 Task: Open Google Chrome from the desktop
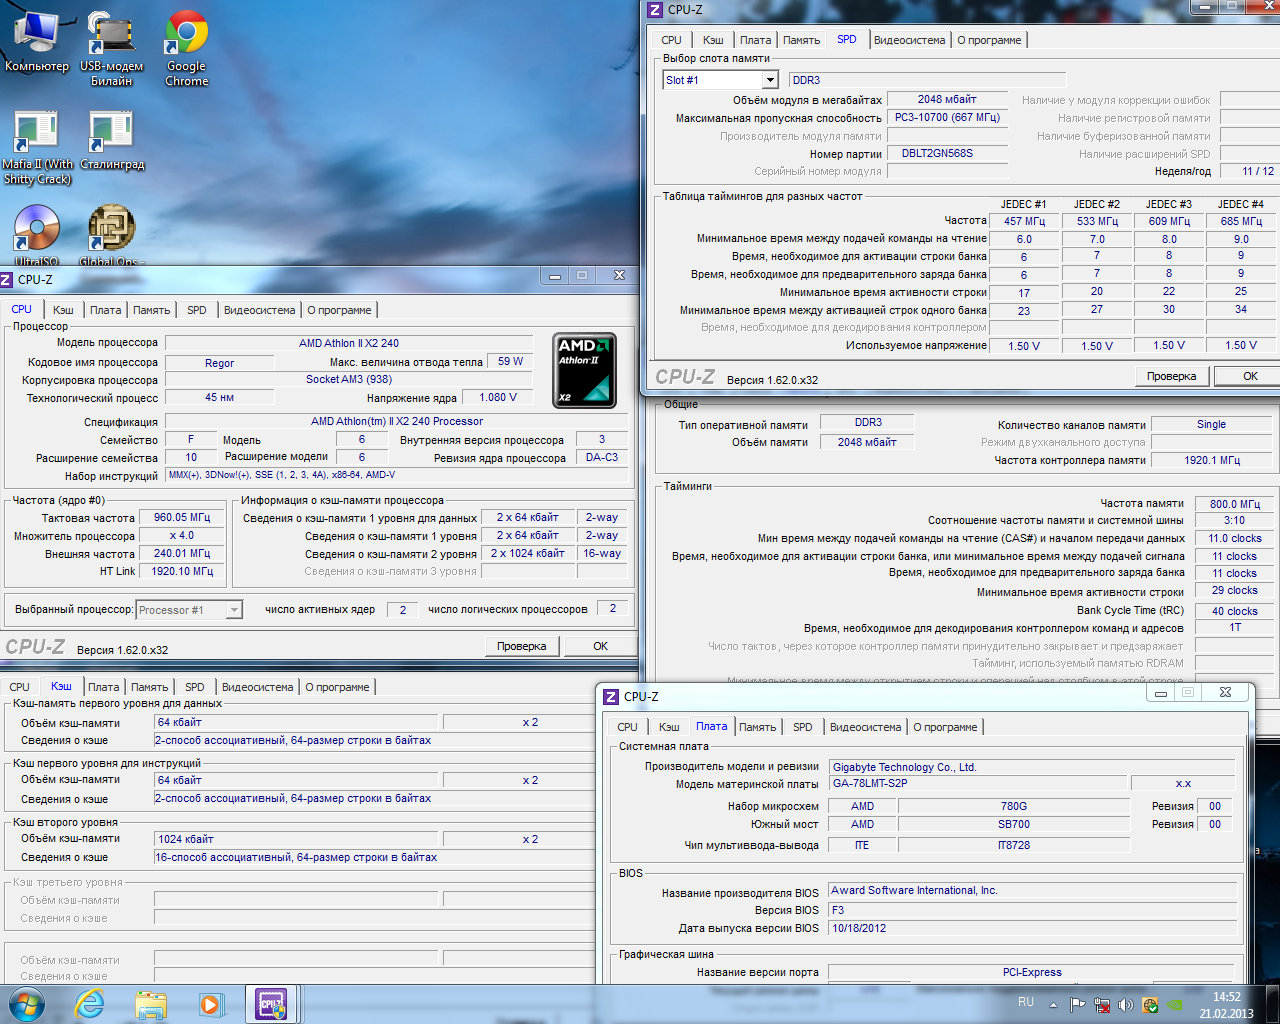click(186, 32)
